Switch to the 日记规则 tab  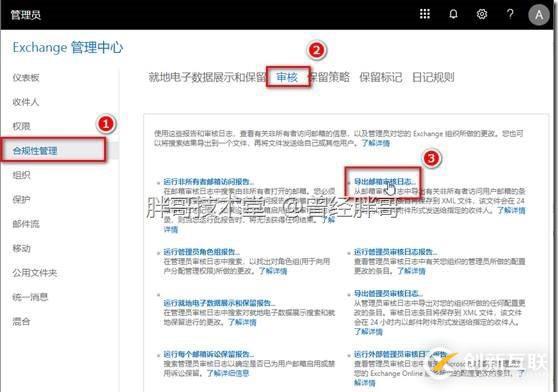coord(433,77)
